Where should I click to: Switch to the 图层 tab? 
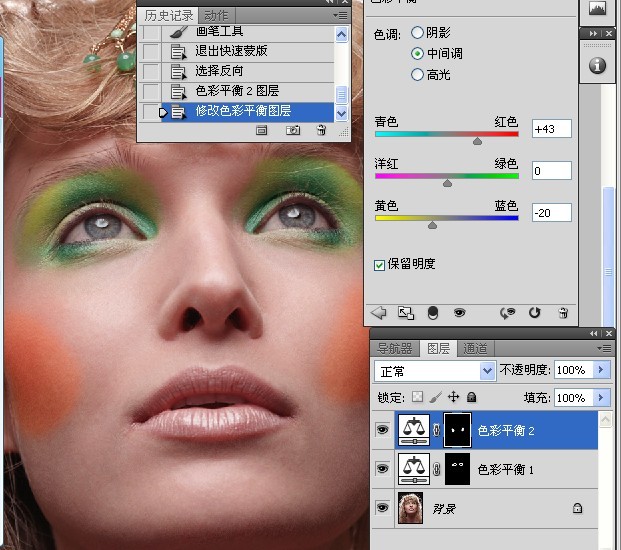(438, 348)
